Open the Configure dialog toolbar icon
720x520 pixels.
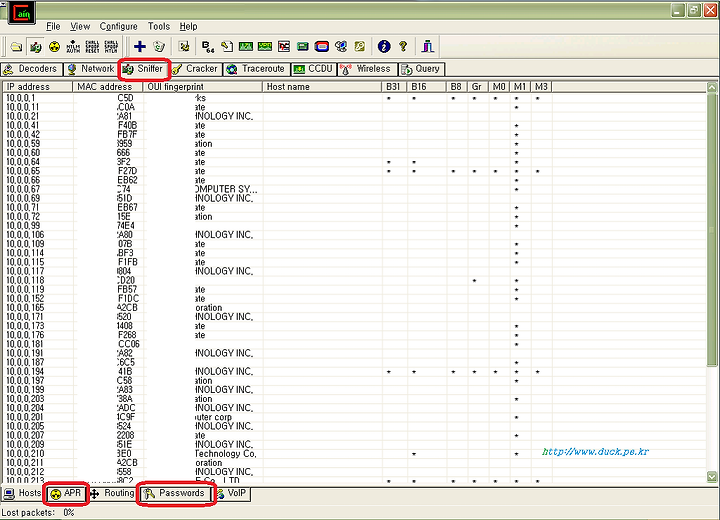point(184,46)
